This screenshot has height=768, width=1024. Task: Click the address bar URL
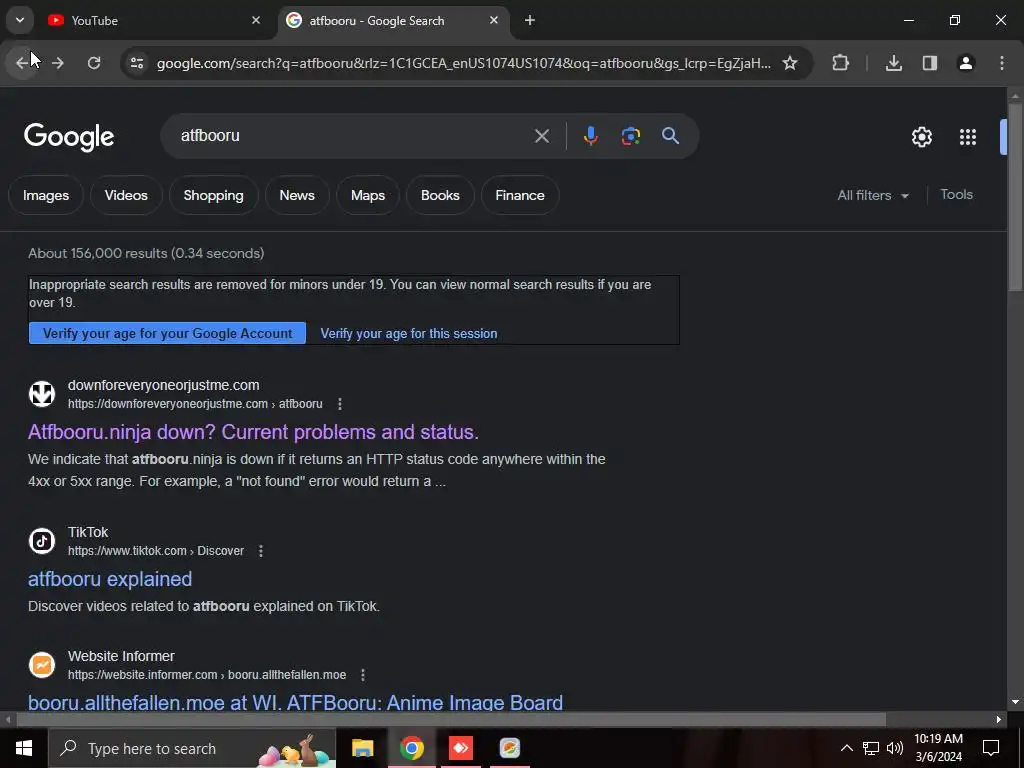464,63
